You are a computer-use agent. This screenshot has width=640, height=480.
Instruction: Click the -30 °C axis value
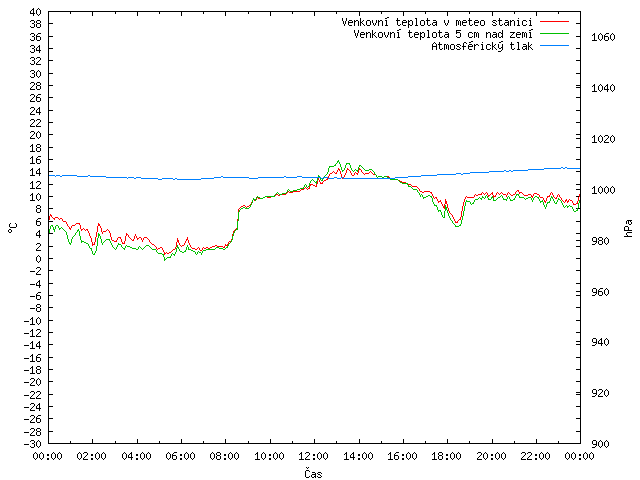[32, 444]
